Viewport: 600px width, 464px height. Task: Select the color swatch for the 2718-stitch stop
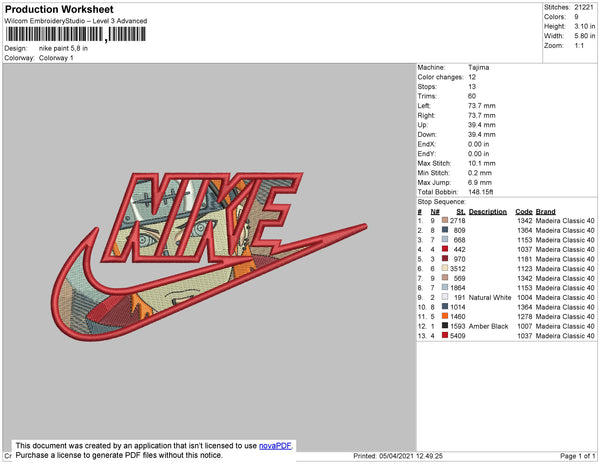(445, 220)
